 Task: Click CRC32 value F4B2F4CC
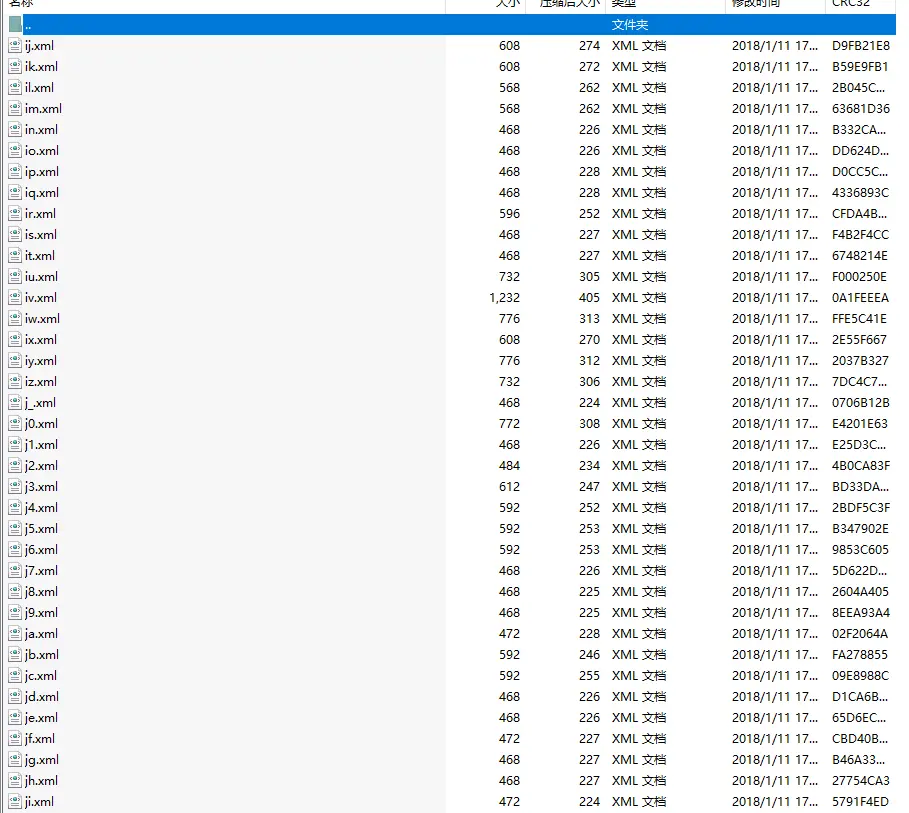(860, 235)
